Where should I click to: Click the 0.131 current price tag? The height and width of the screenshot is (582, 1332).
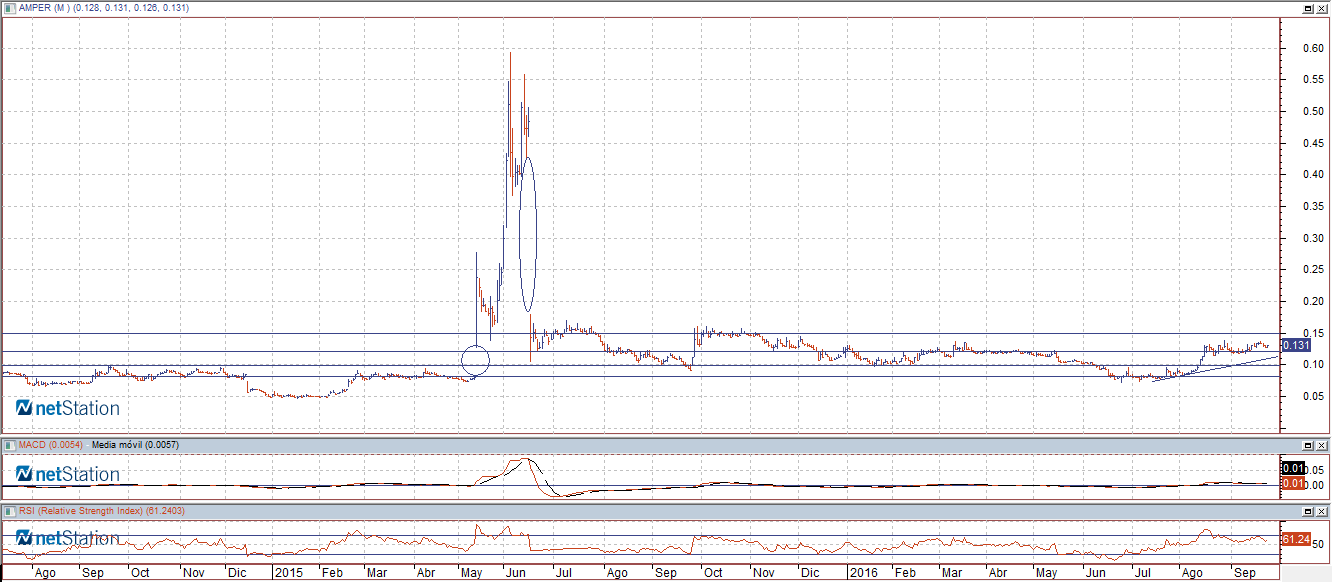pos(1295,345)
